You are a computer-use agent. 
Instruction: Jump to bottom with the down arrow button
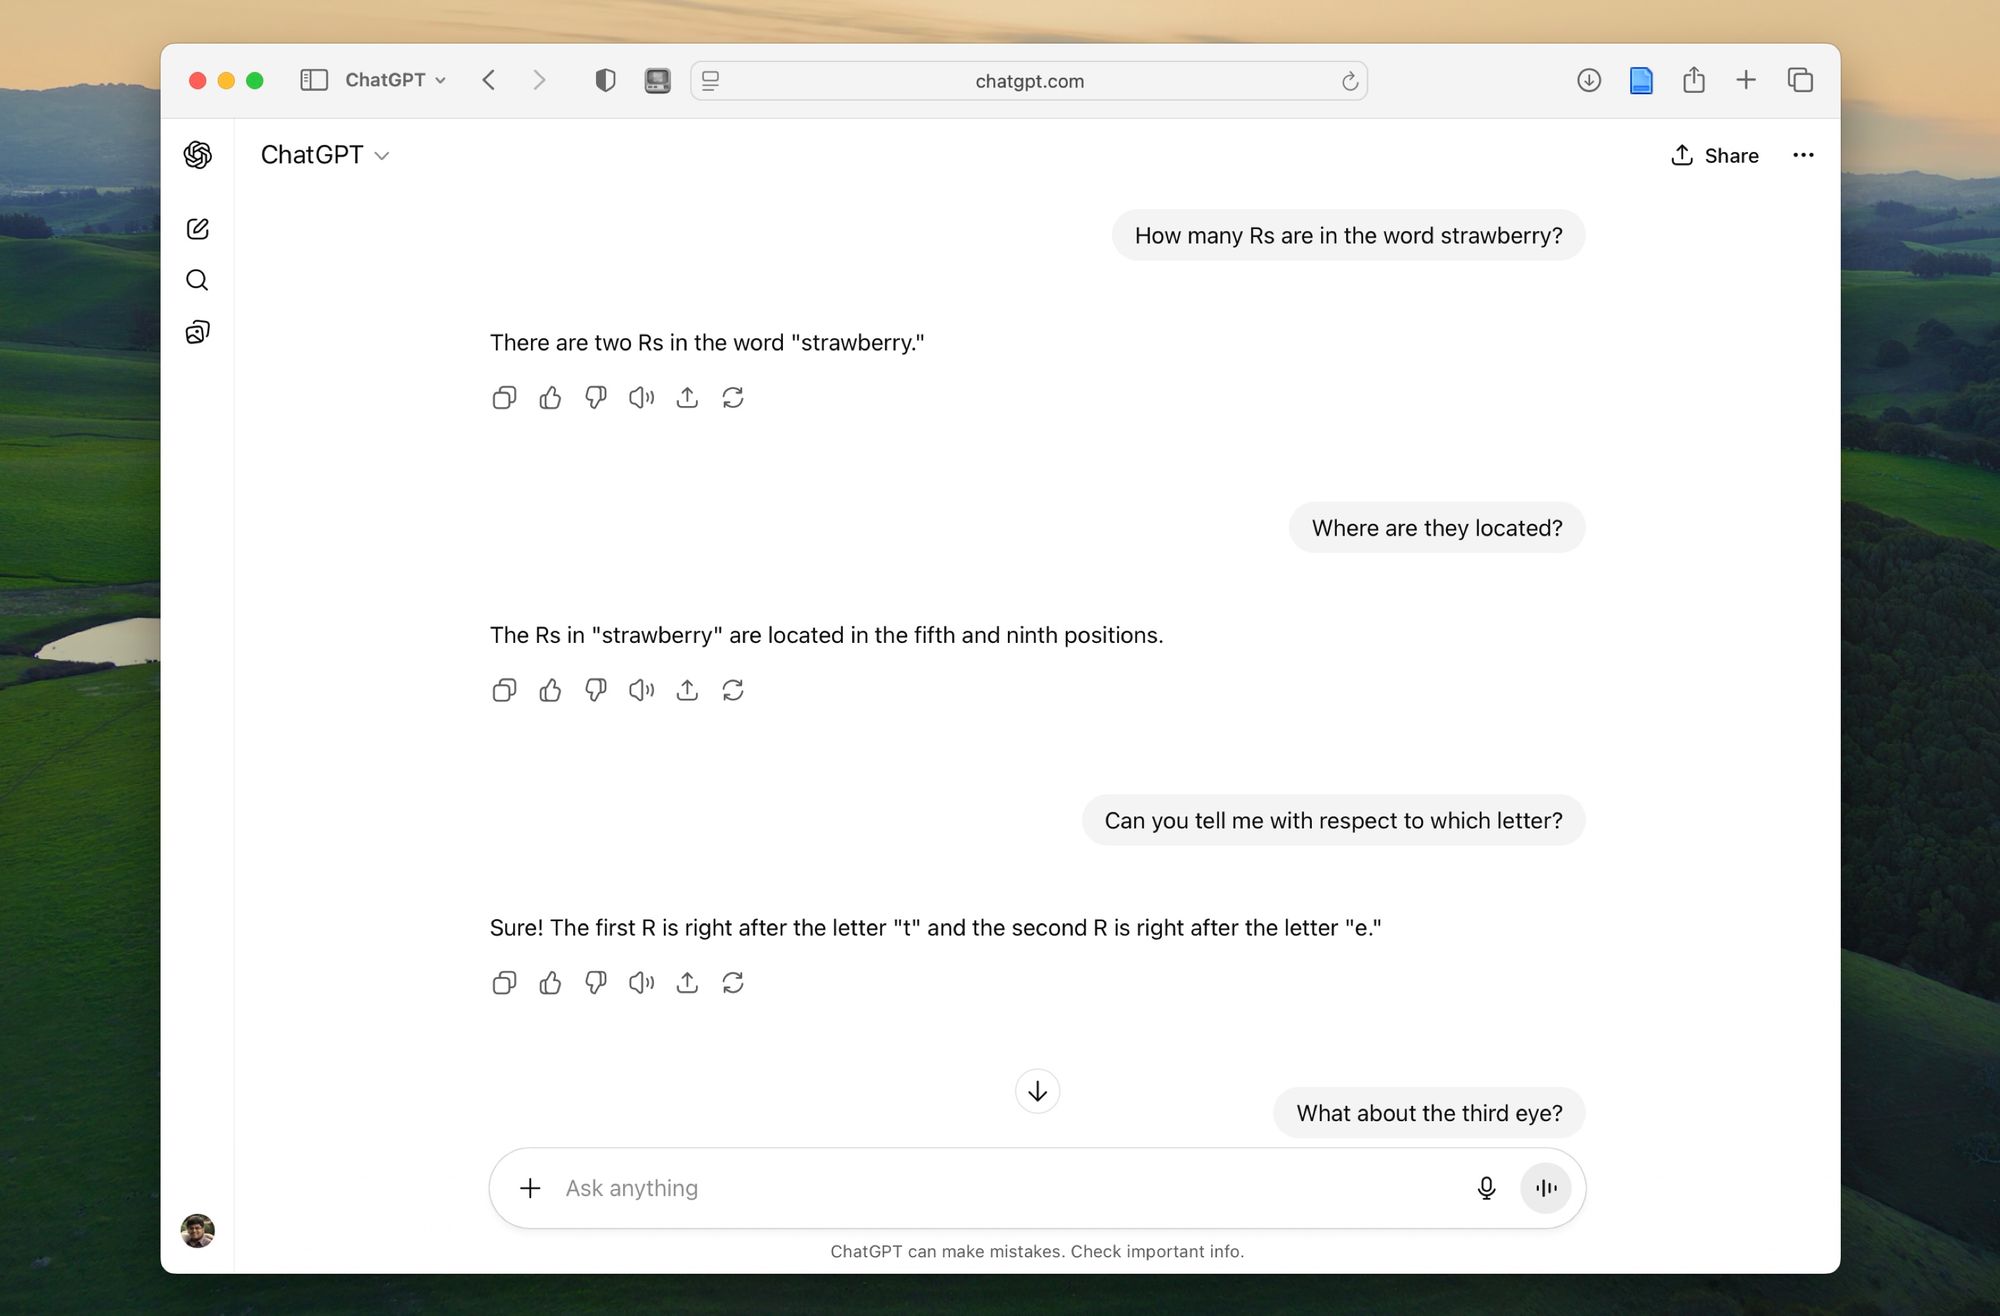pos(1037,1091)
